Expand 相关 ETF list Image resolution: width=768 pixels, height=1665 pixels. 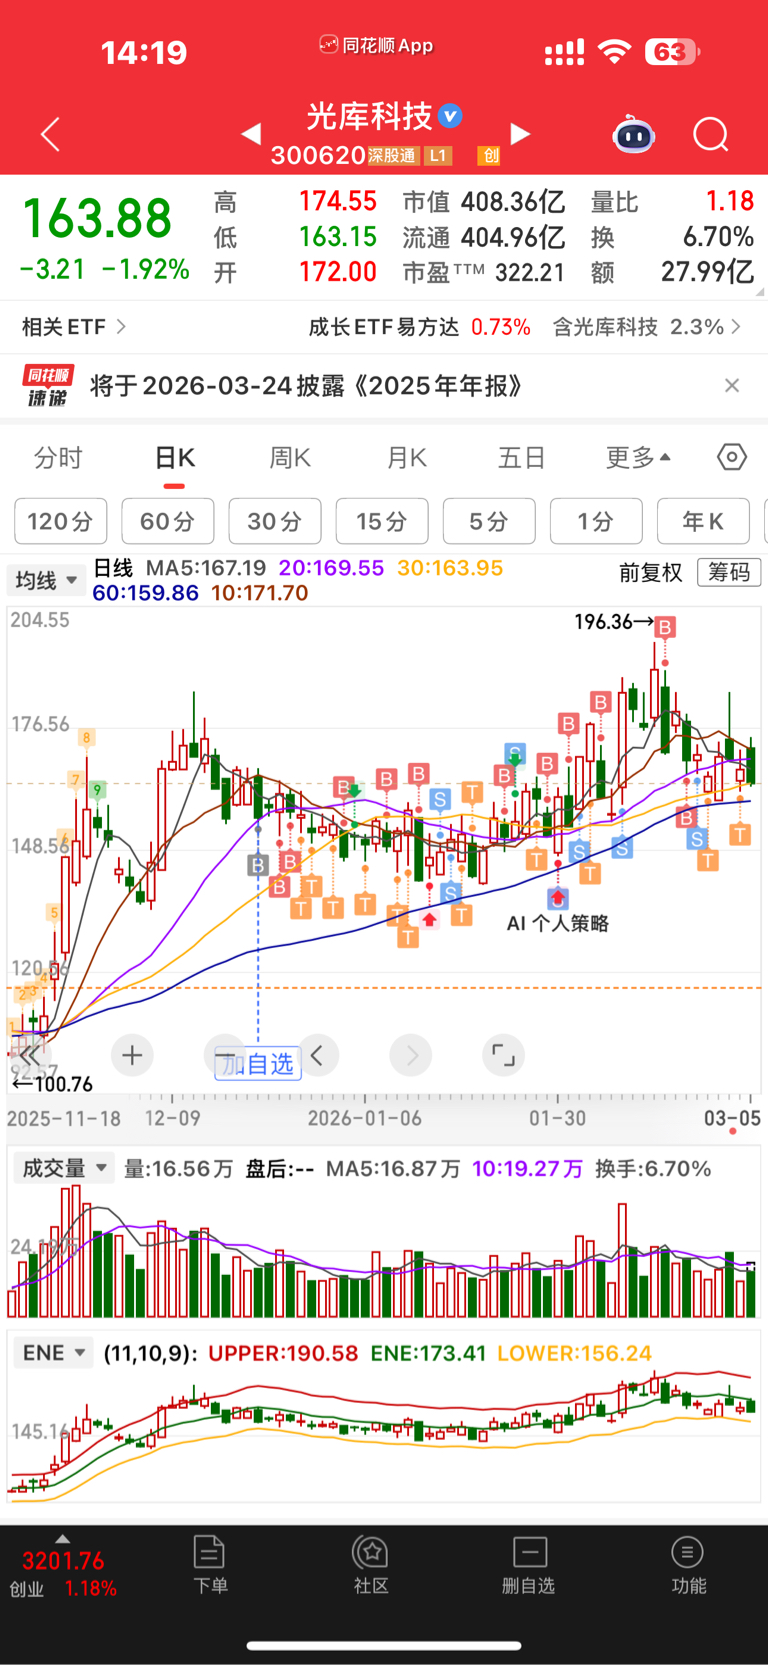point(74,327)
